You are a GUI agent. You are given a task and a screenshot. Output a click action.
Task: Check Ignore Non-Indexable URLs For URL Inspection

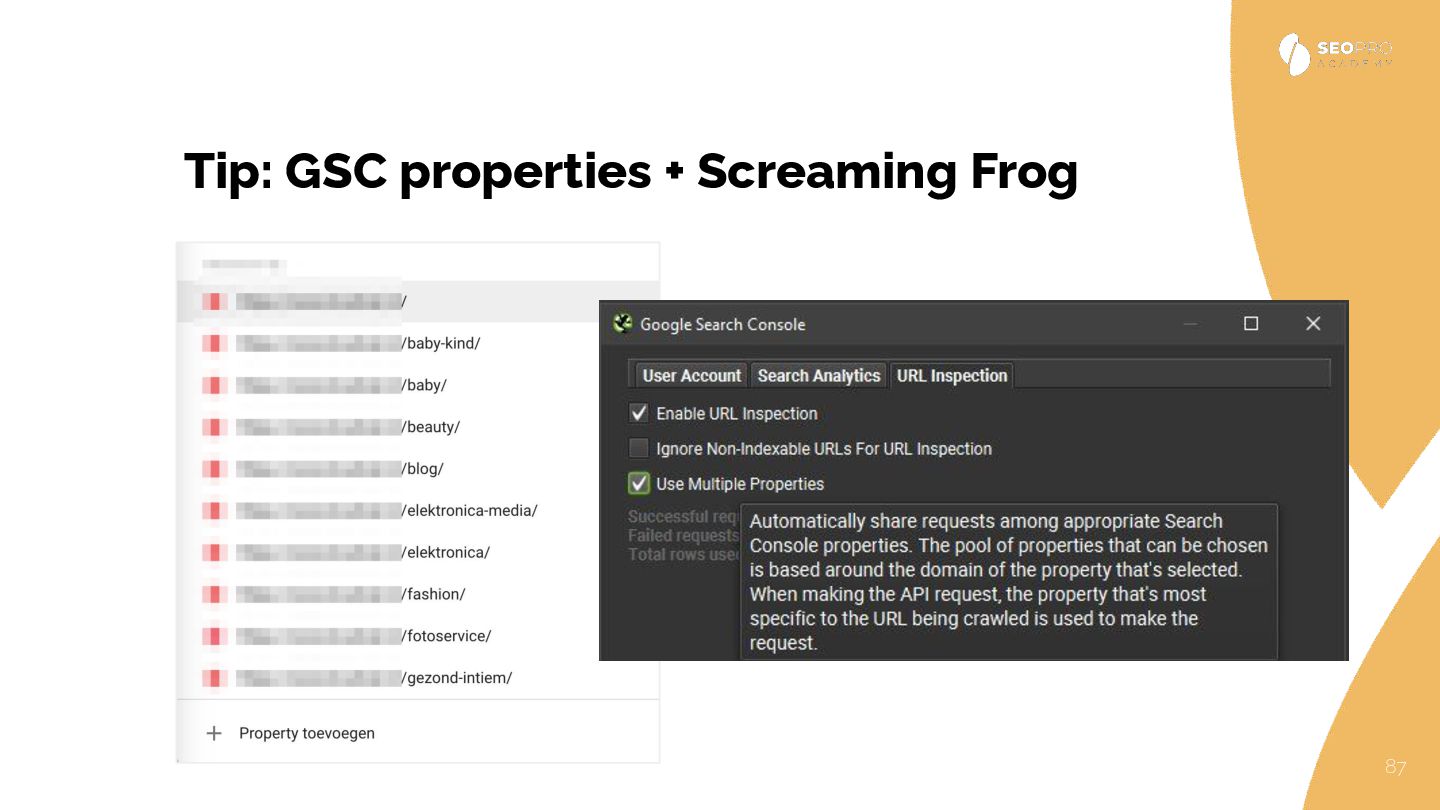[x=639, y=448]
